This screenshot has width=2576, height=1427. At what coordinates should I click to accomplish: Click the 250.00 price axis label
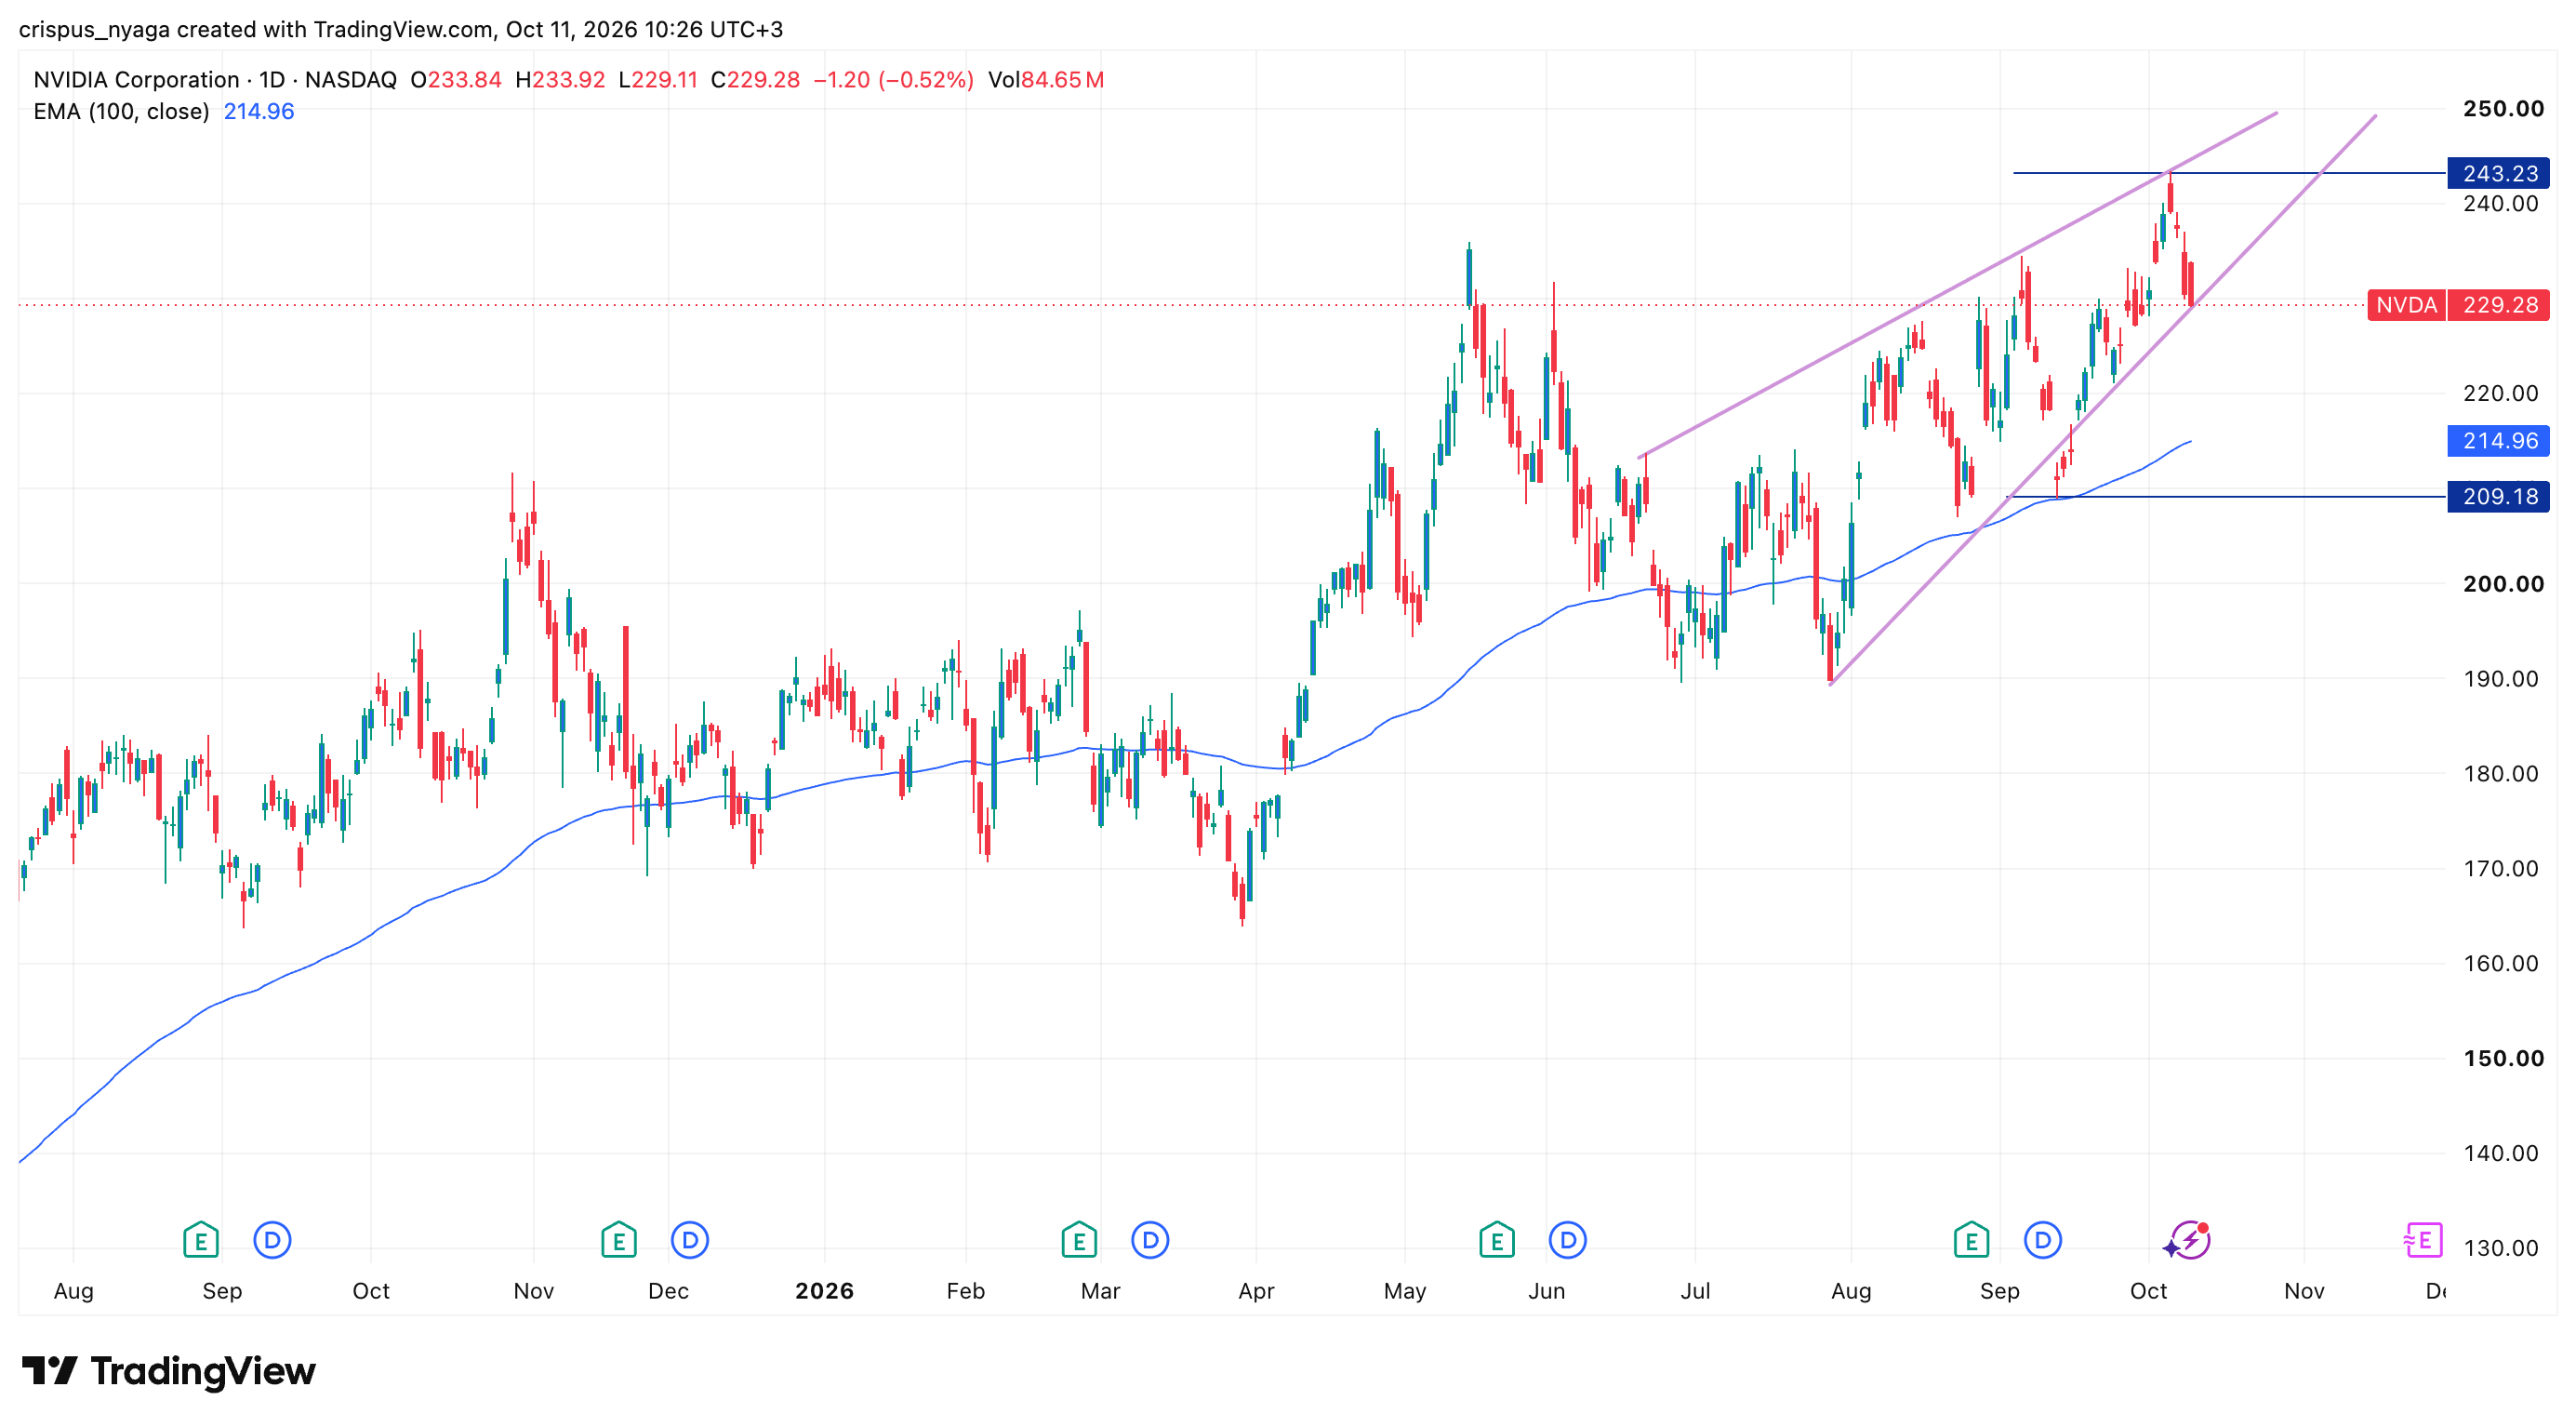[x=2503, y=108]
